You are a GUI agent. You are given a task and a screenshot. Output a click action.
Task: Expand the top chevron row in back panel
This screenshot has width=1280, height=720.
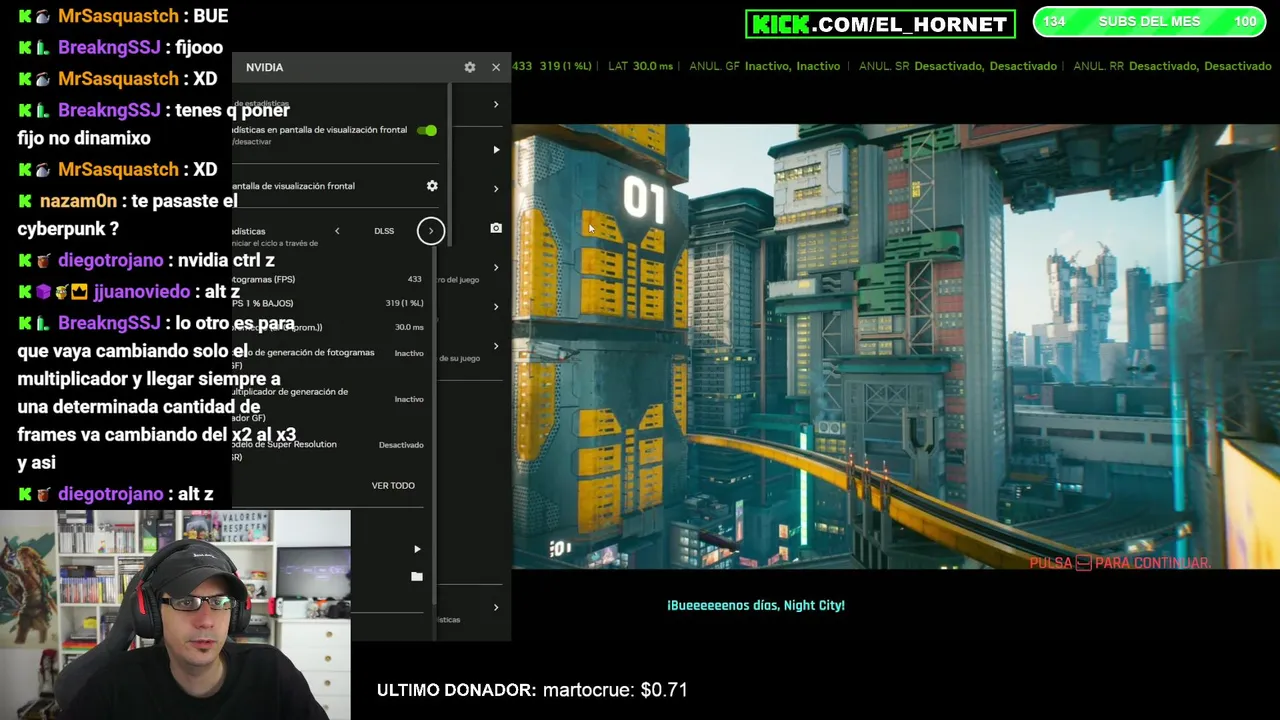496,104
